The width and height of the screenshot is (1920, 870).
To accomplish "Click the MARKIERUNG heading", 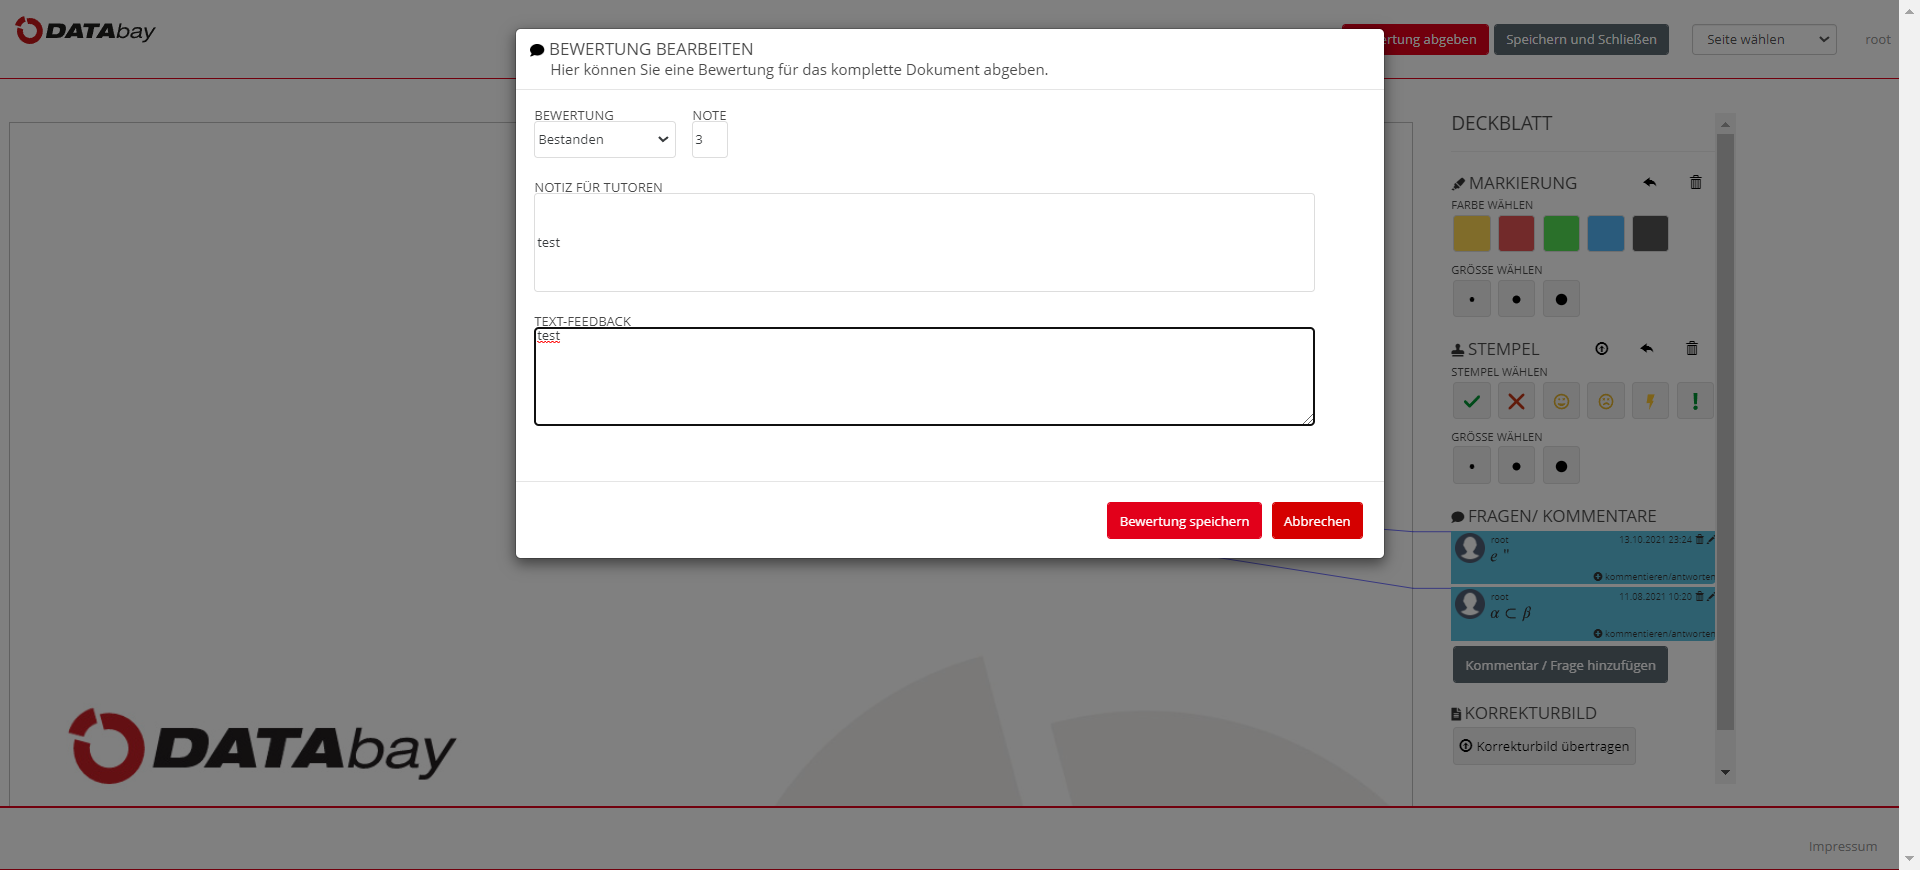I will [x=1522, y=183].
